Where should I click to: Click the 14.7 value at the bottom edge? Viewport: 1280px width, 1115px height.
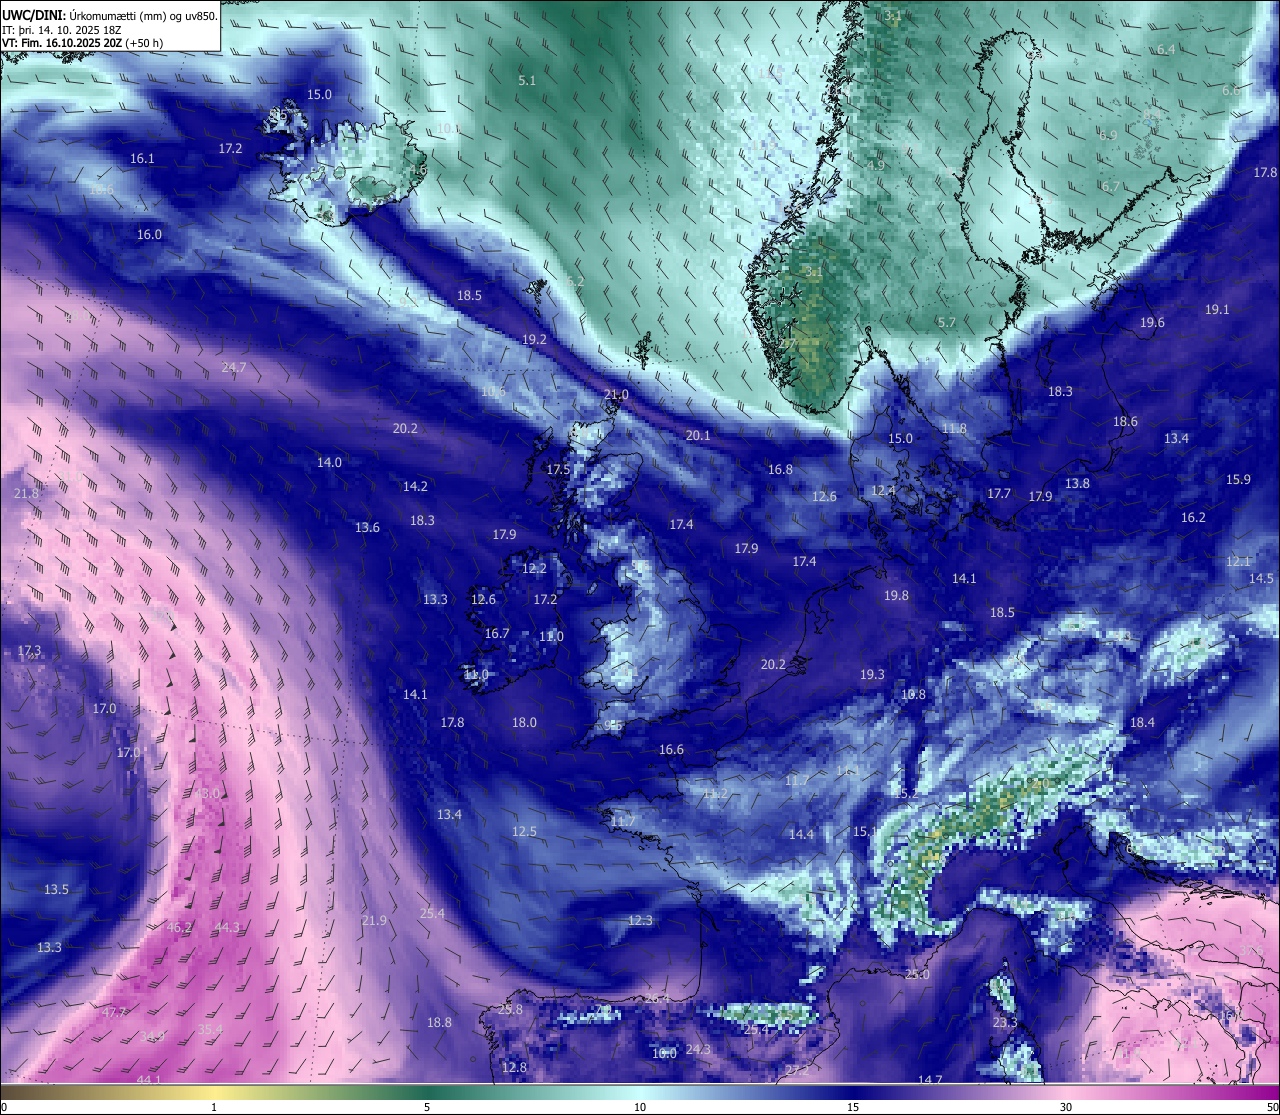pos(930,1080)
